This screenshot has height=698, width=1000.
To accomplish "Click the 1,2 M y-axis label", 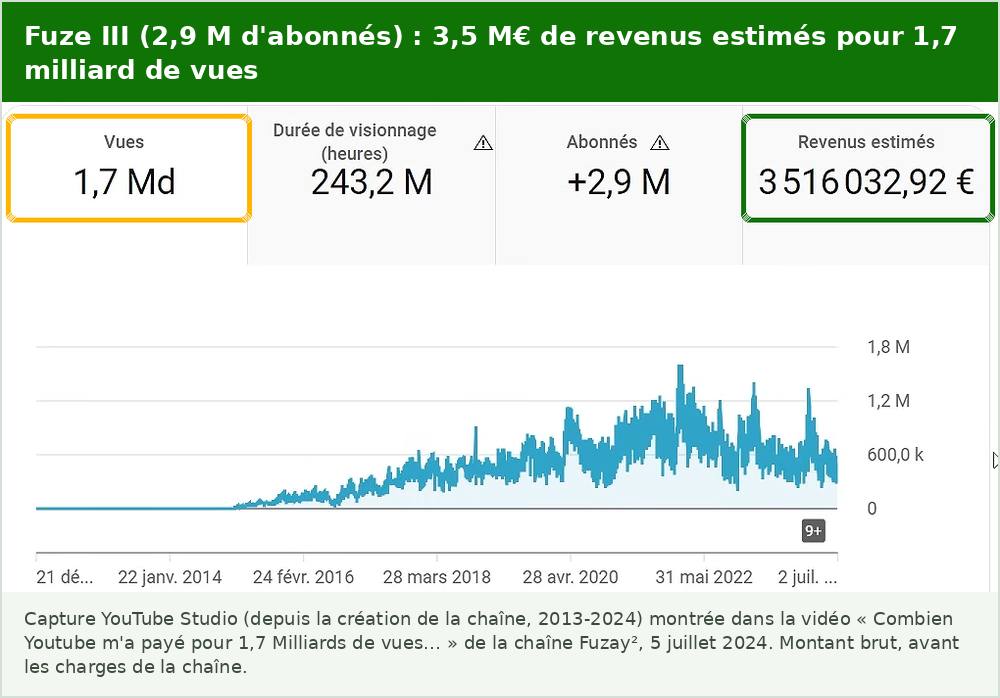I will point(888,401).
